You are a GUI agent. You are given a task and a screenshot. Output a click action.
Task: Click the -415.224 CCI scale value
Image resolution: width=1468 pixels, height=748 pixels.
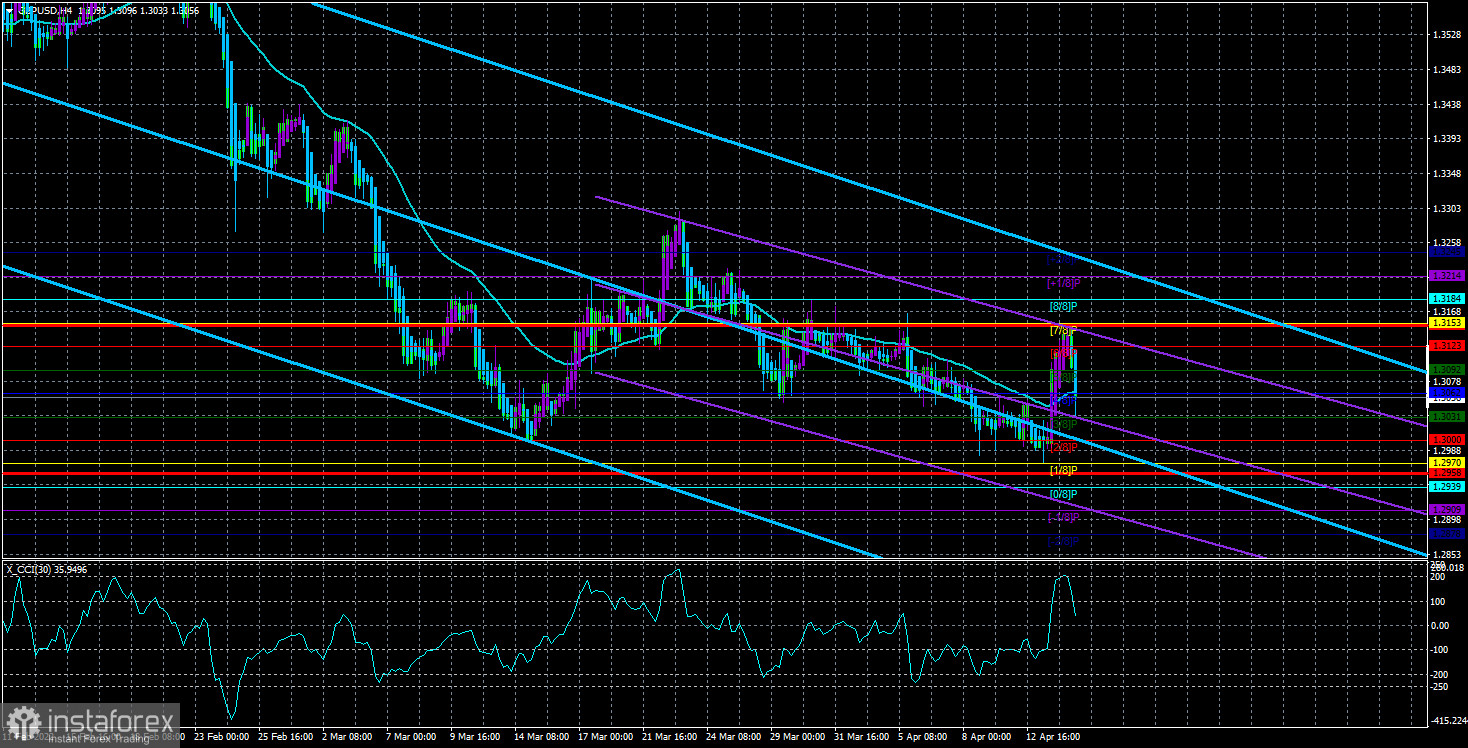(1447, 721)
